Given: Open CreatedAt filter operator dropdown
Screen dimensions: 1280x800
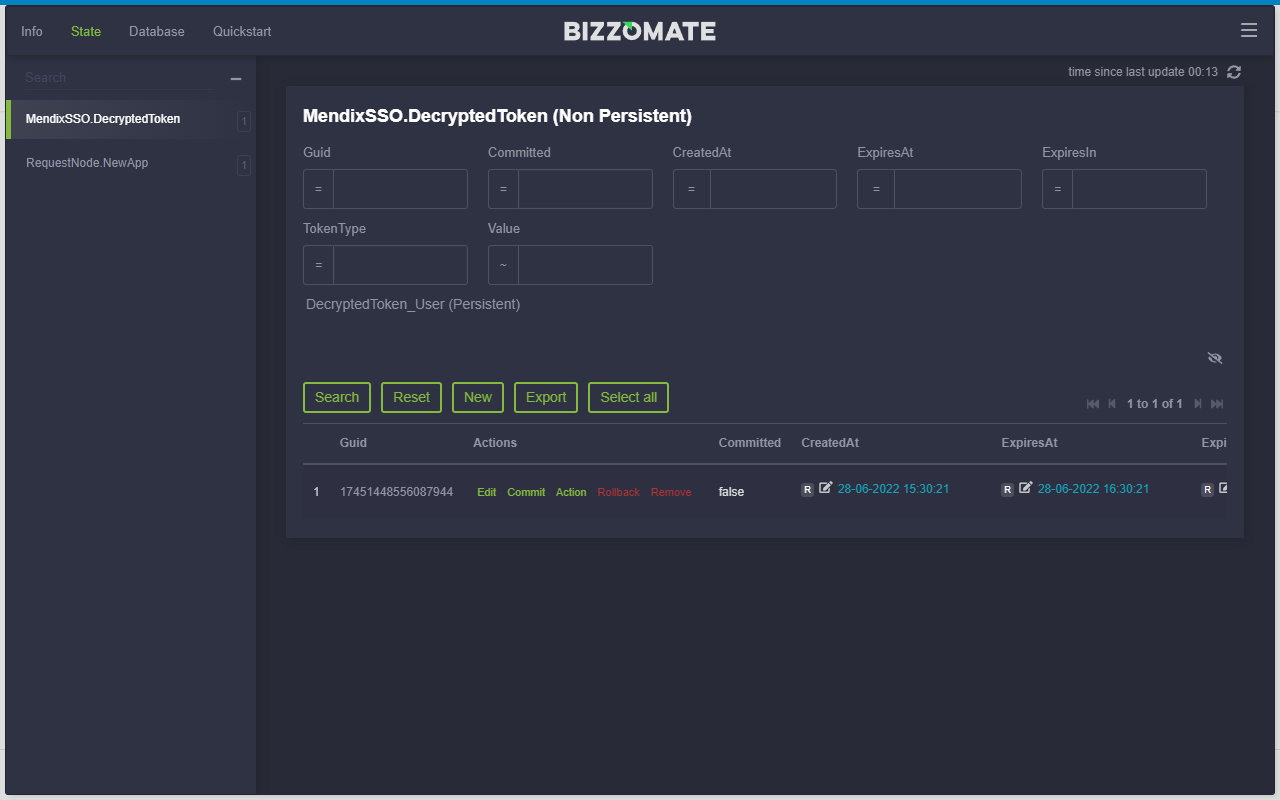Looking at the screenshot, I should 692,189.
